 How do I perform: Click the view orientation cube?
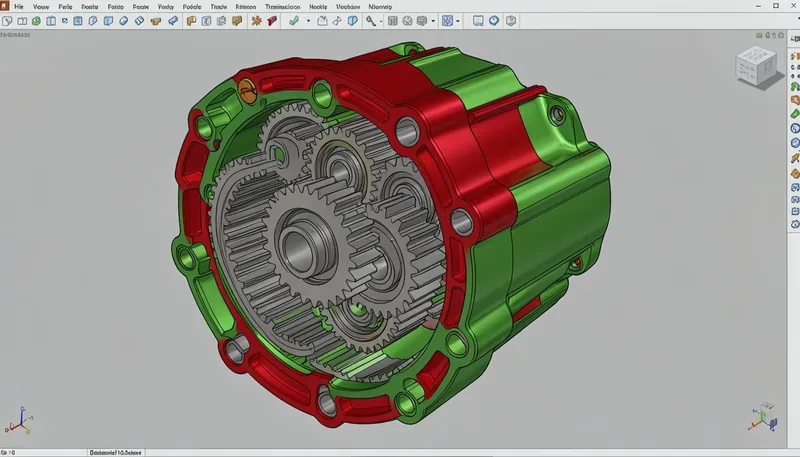click(757, 66)
